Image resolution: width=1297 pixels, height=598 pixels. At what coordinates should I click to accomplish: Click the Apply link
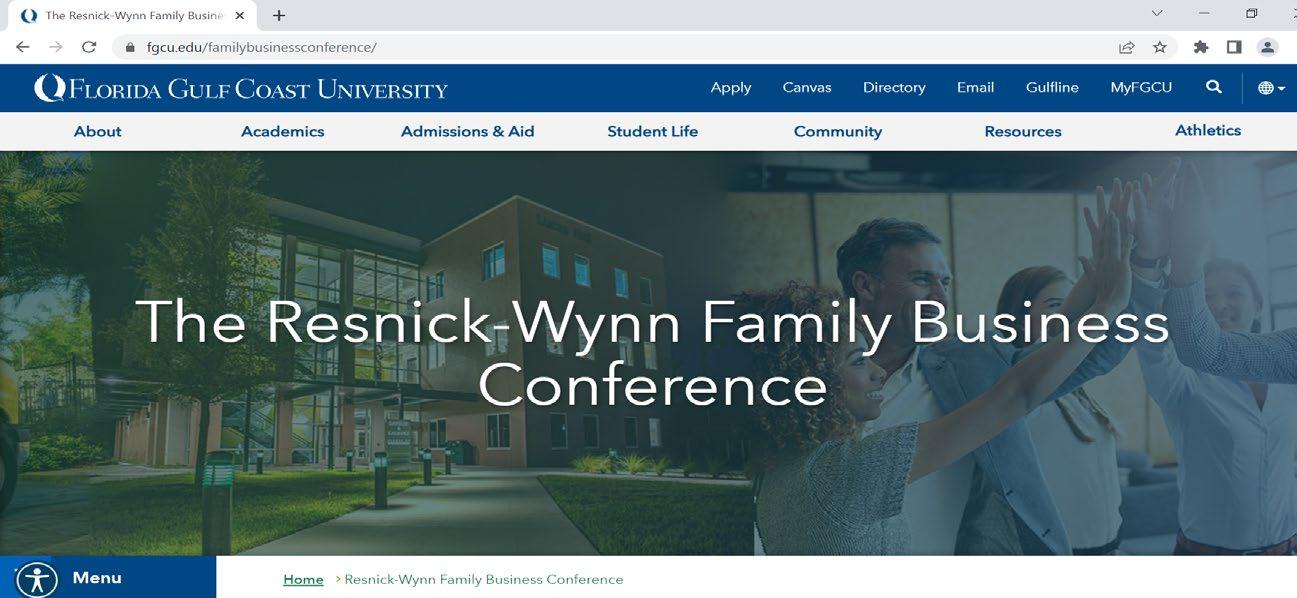(731, 88)
